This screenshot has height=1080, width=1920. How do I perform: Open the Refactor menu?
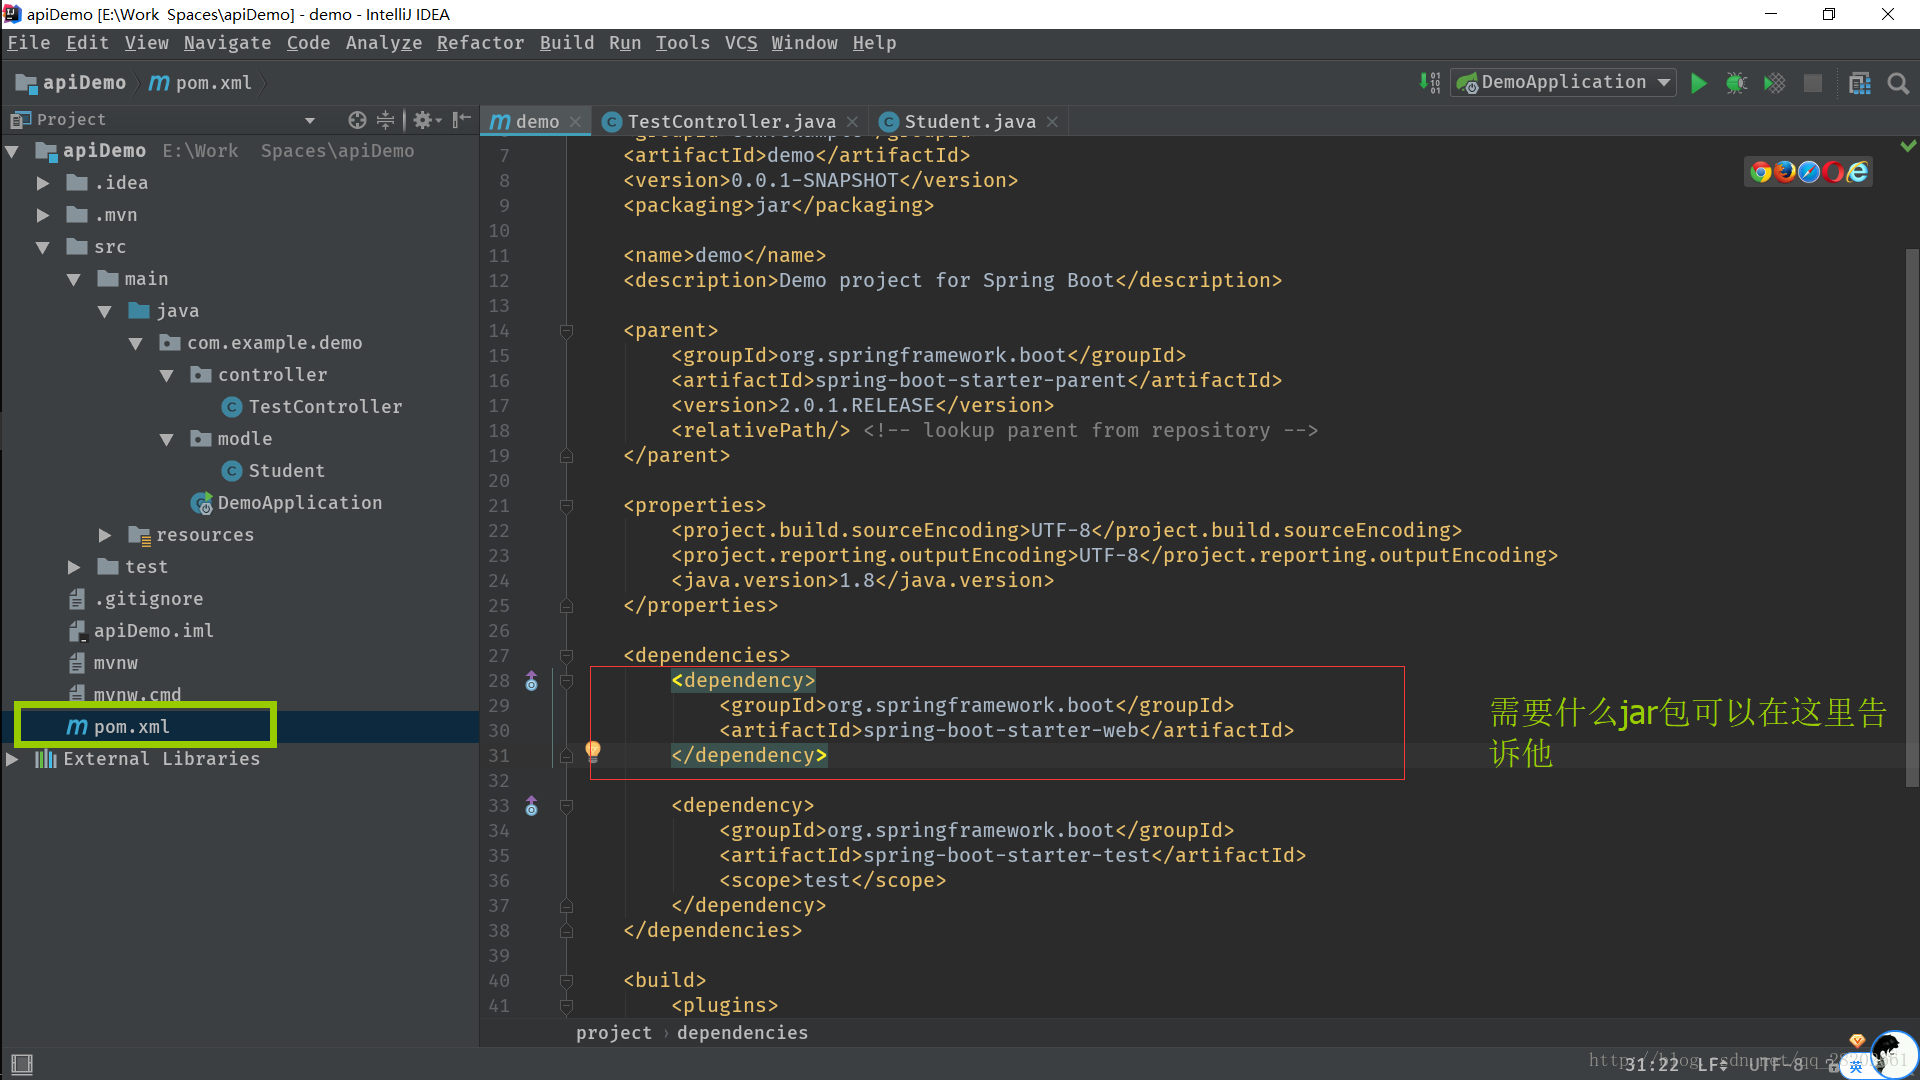click(480, 43)
